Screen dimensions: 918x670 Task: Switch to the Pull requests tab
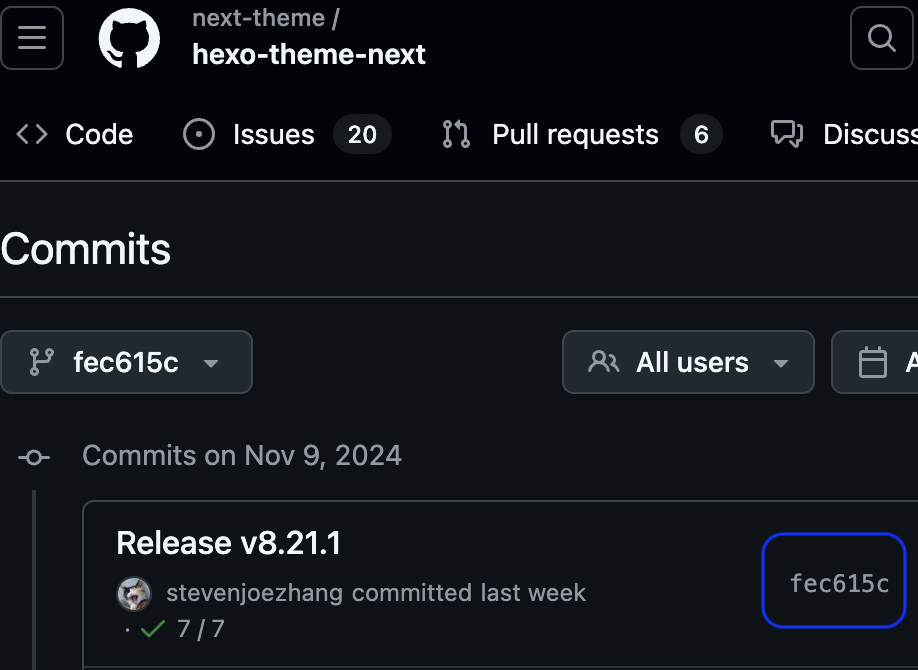click(x=582, y=134)
